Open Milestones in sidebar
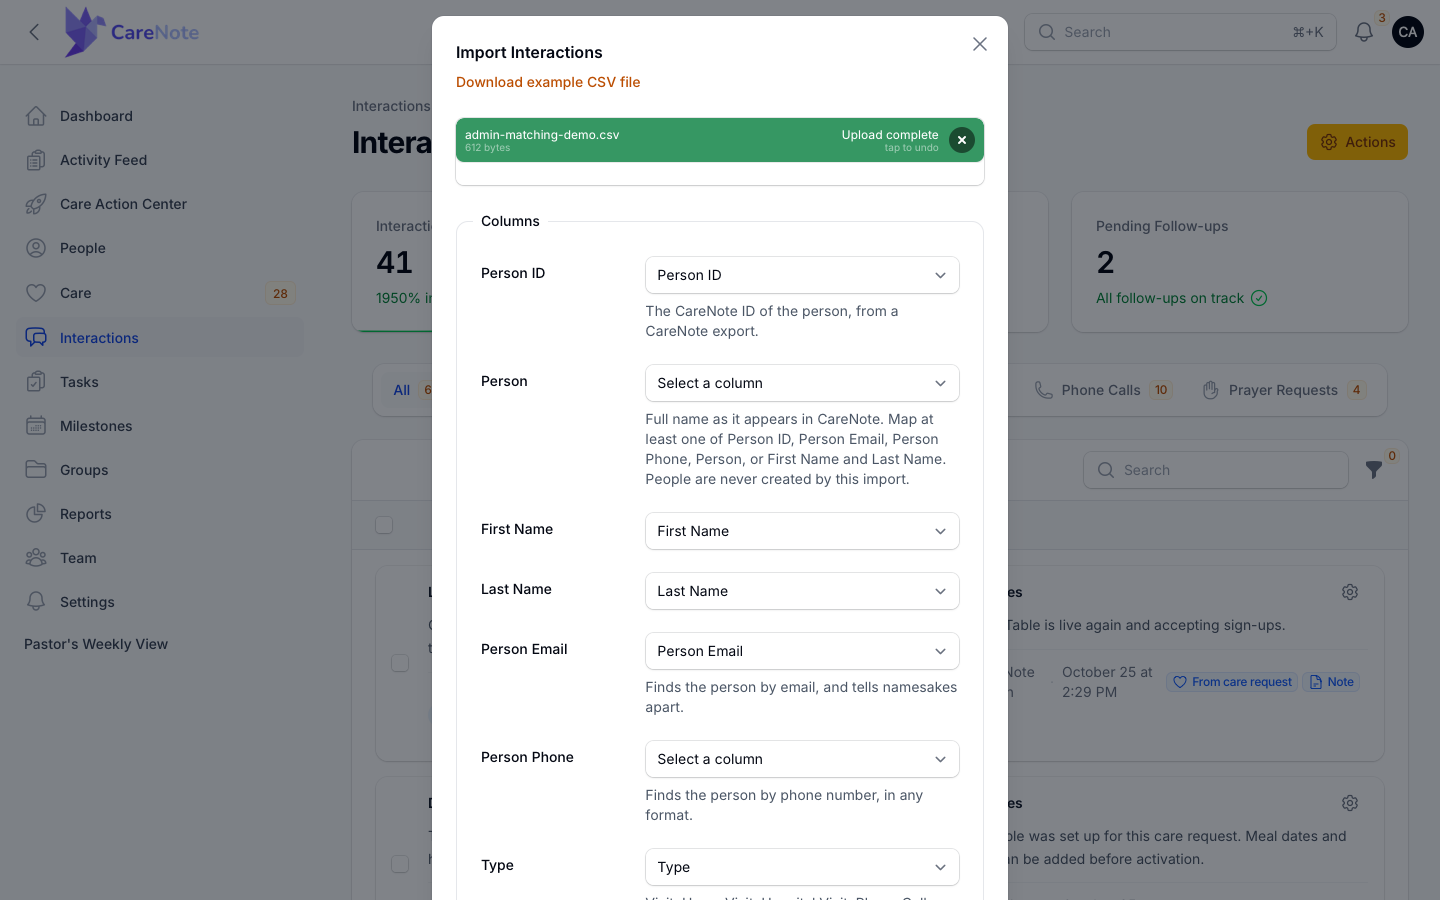The height and width of the screenshot is (900, 1440). tap(160, 426)
